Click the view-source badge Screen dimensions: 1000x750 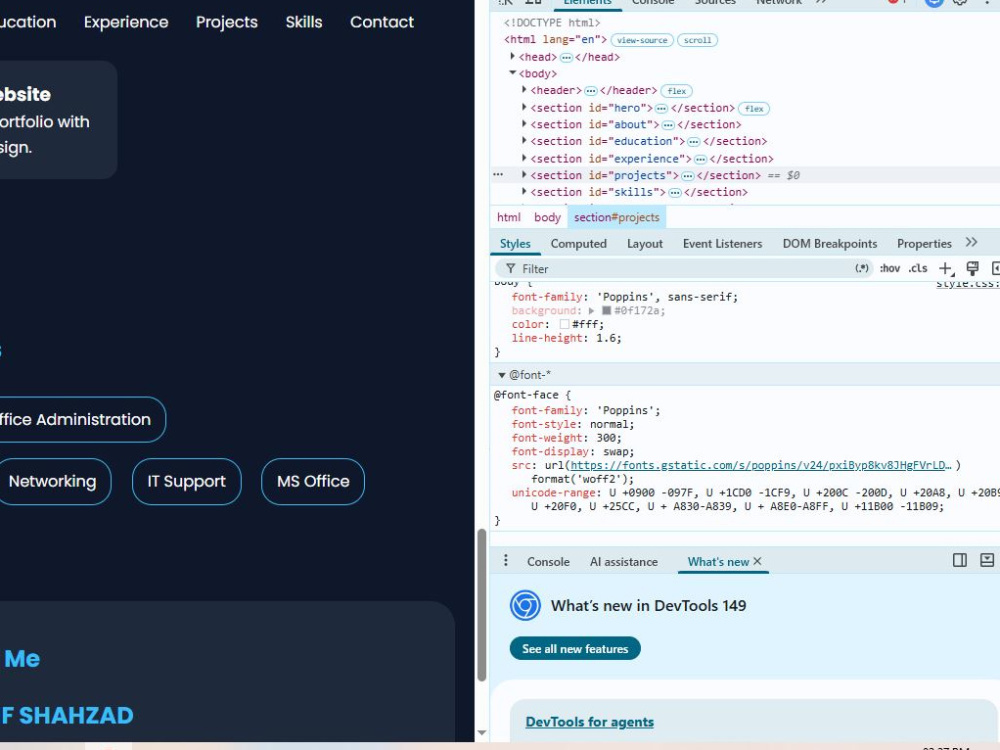[642, 40]
